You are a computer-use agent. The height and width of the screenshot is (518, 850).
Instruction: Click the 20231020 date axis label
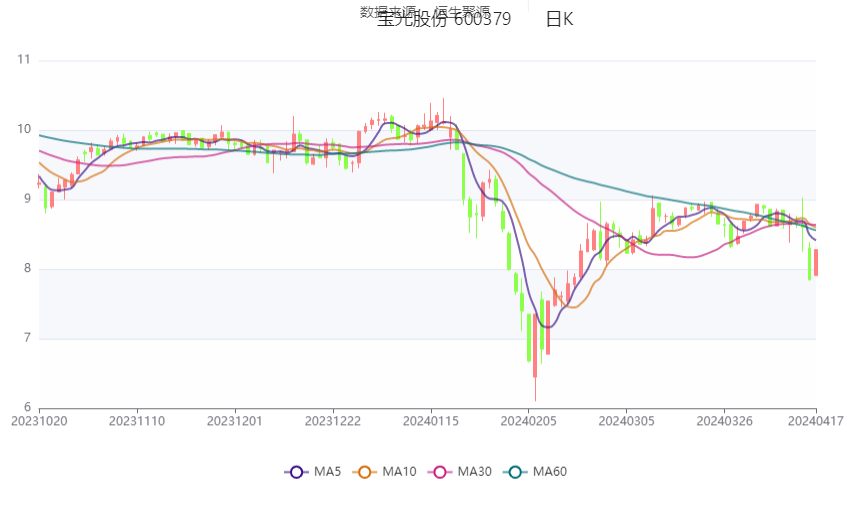(39, 422)
